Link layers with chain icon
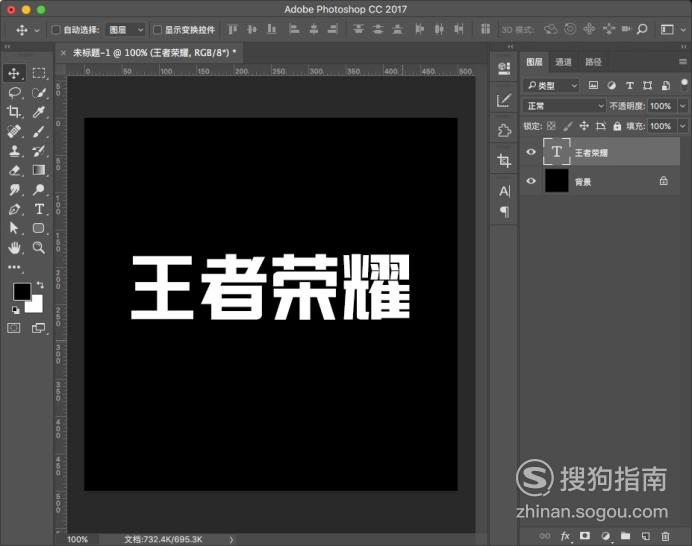Screen dimensions: 692x546 pos(545,536)
